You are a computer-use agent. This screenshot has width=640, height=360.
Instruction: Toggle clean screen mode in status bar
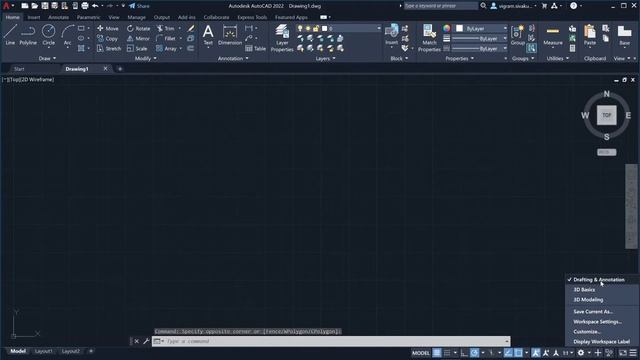point(623,353)
